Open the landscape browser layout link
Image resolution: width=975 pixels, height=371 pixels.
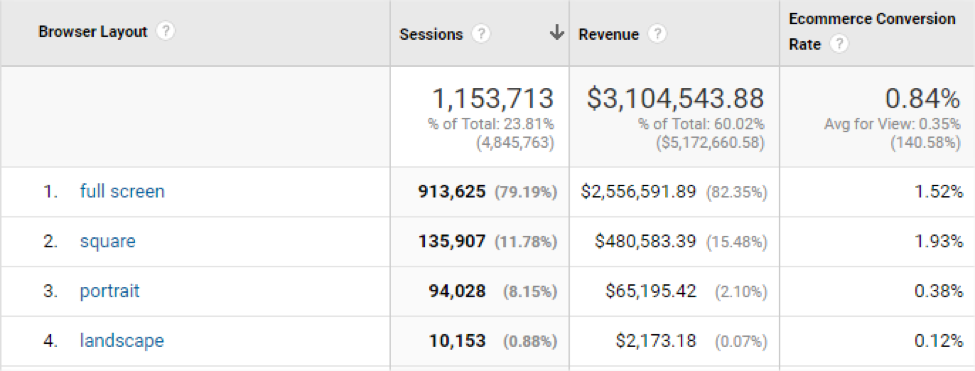(x=122, y=341)
